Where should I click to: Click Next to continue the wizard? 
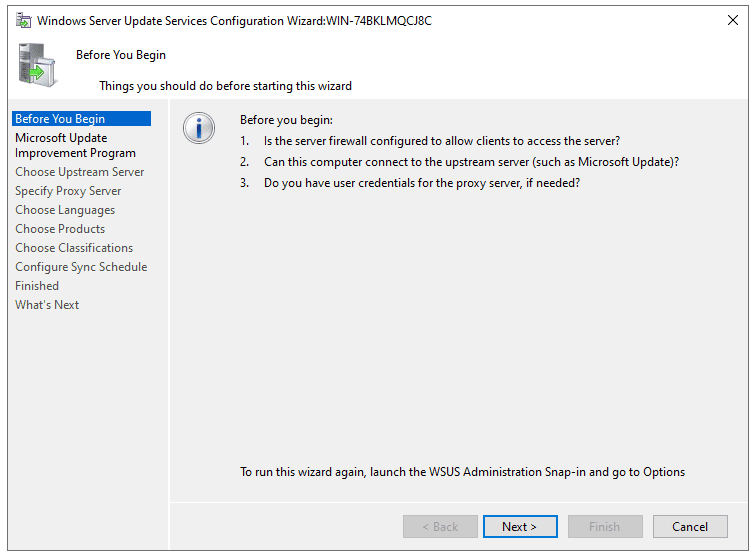(x=520, y=527)
